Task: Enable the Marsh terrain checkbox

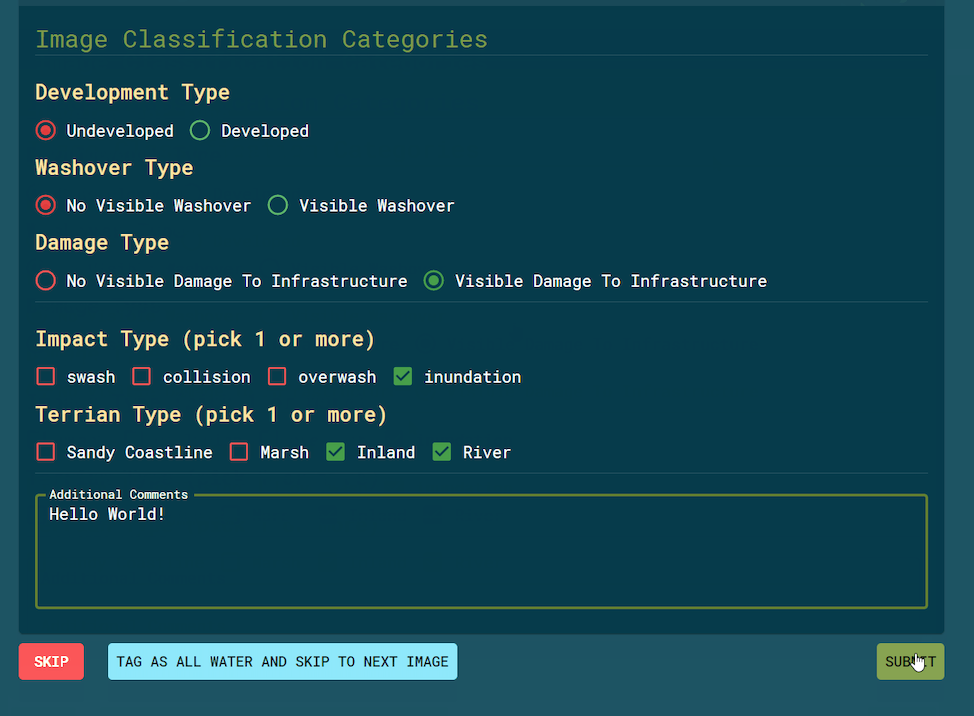Action: 238,452
